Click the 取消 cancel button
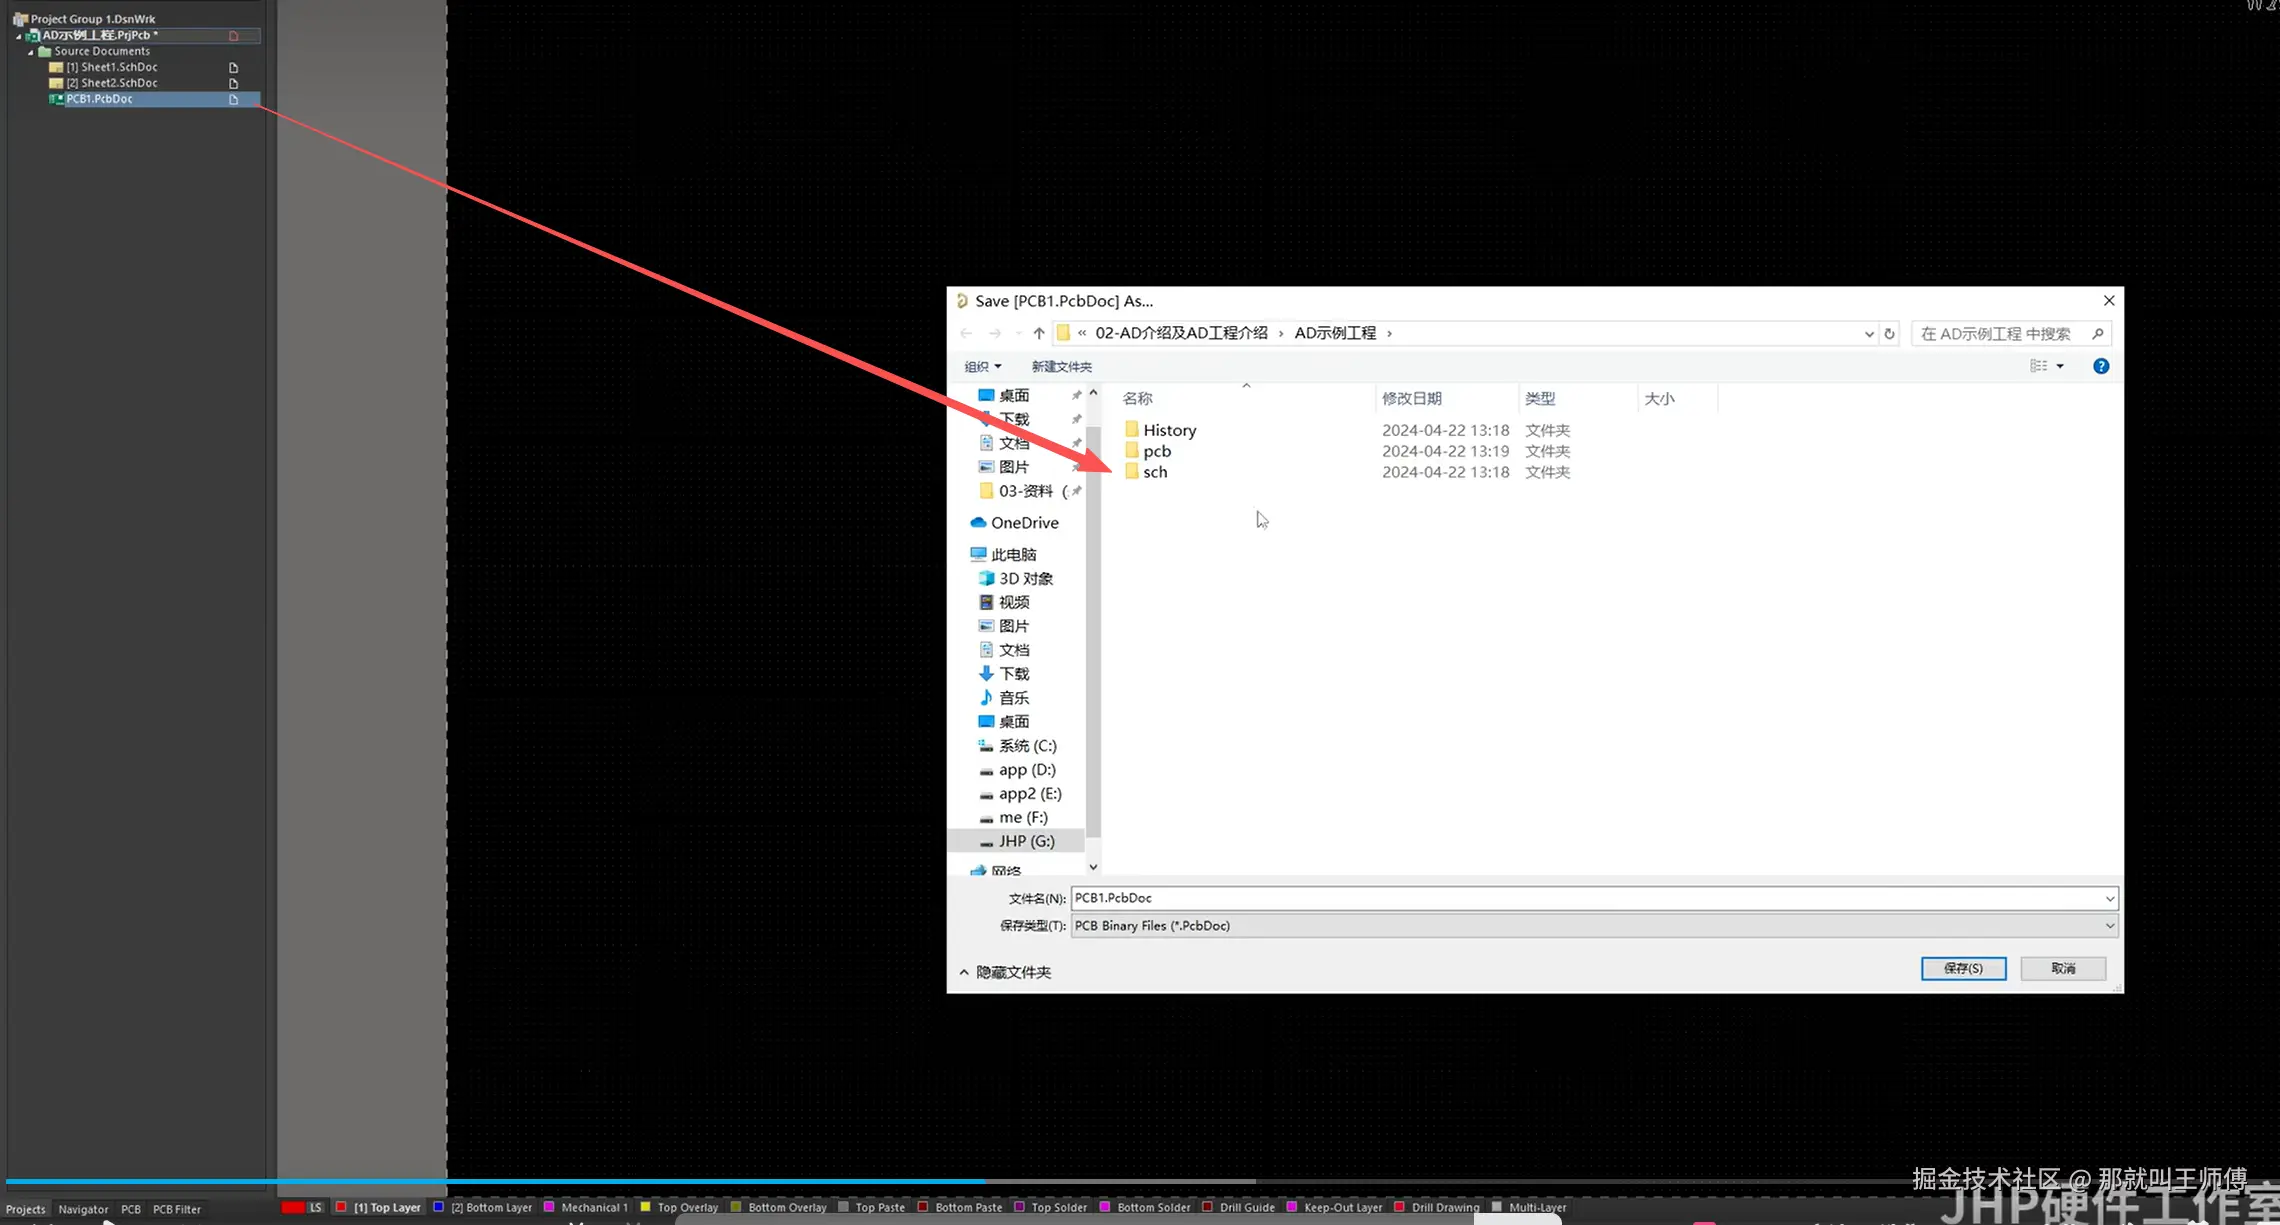Viewport: 2280px width, 1225px height. tap(2063, 968)
